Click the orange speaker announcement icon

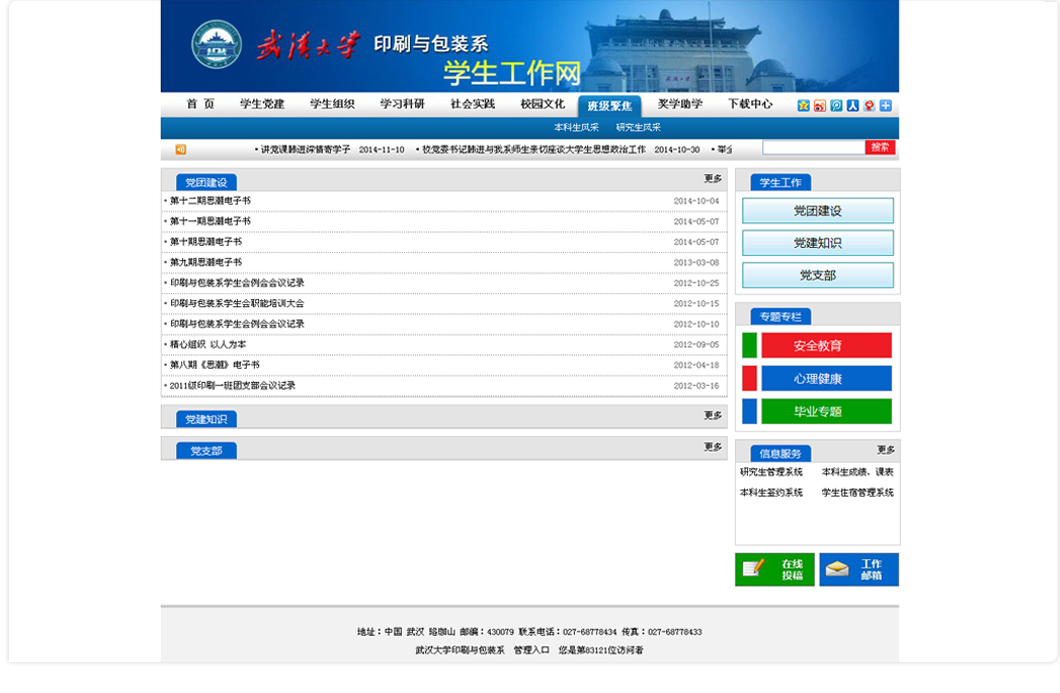click(180, 149)
